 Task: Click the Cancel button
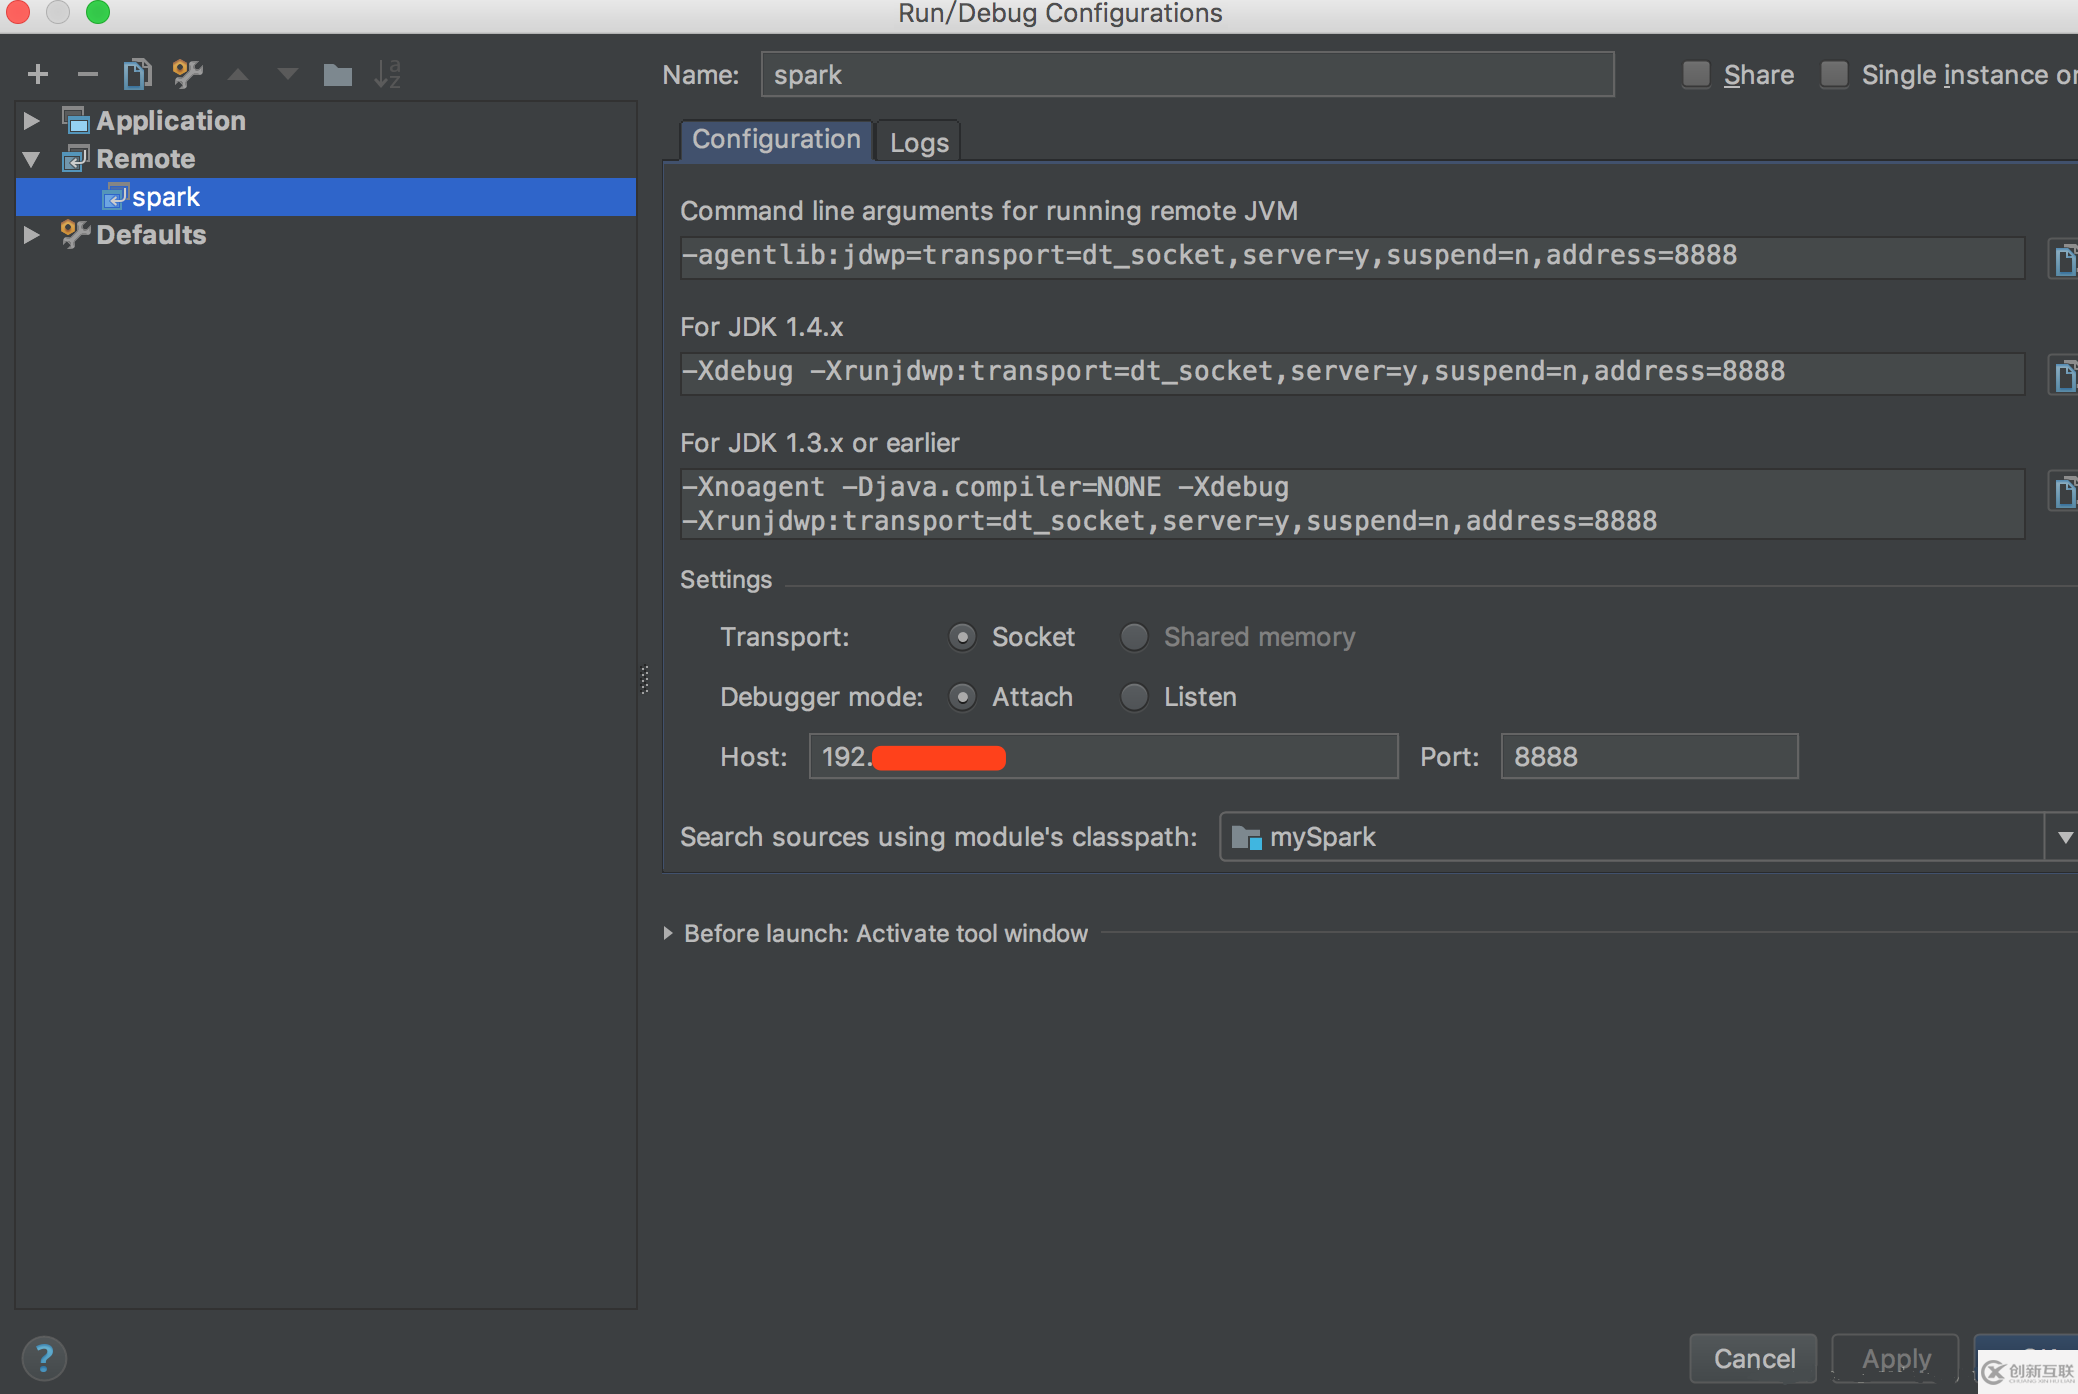(x=1753, y=1352)
